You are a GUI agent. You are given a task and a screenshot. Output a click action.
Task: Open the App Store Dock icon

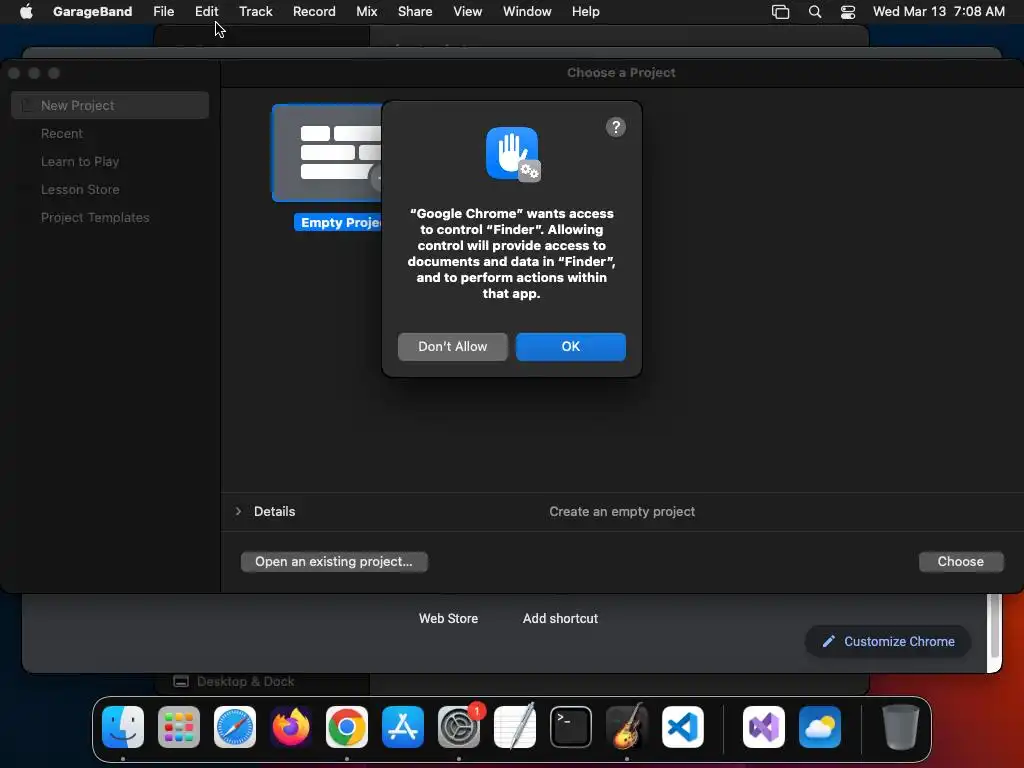click(x=403, y=727)
